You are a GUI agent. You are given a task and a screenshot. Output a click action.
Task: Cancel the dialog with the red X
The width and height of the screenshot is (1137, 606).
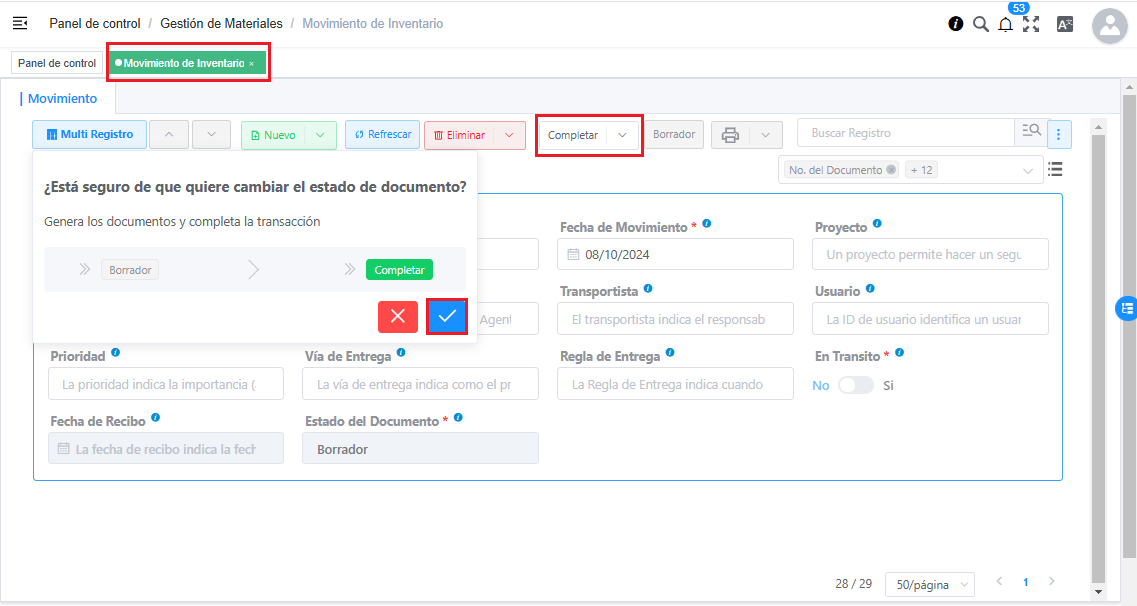click(x=397, y=316)
